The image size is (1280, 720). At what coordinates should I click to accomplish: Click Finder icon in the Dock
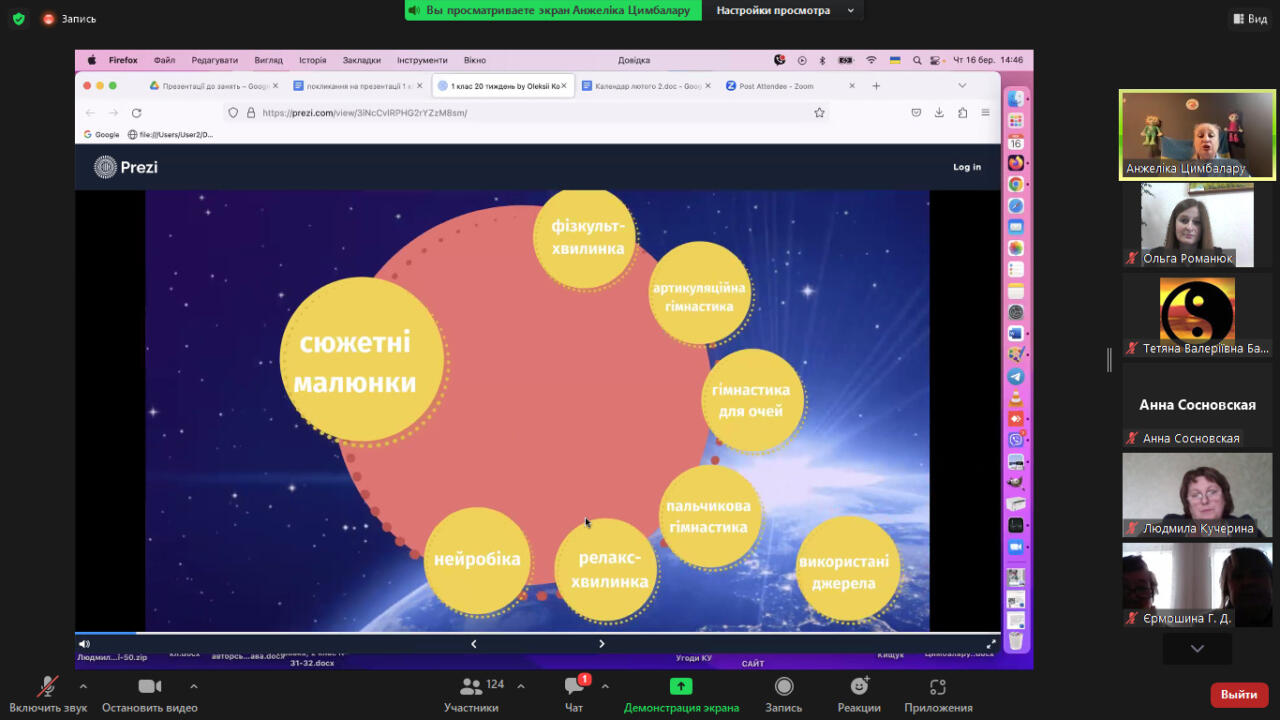(x=1016, y=99)
